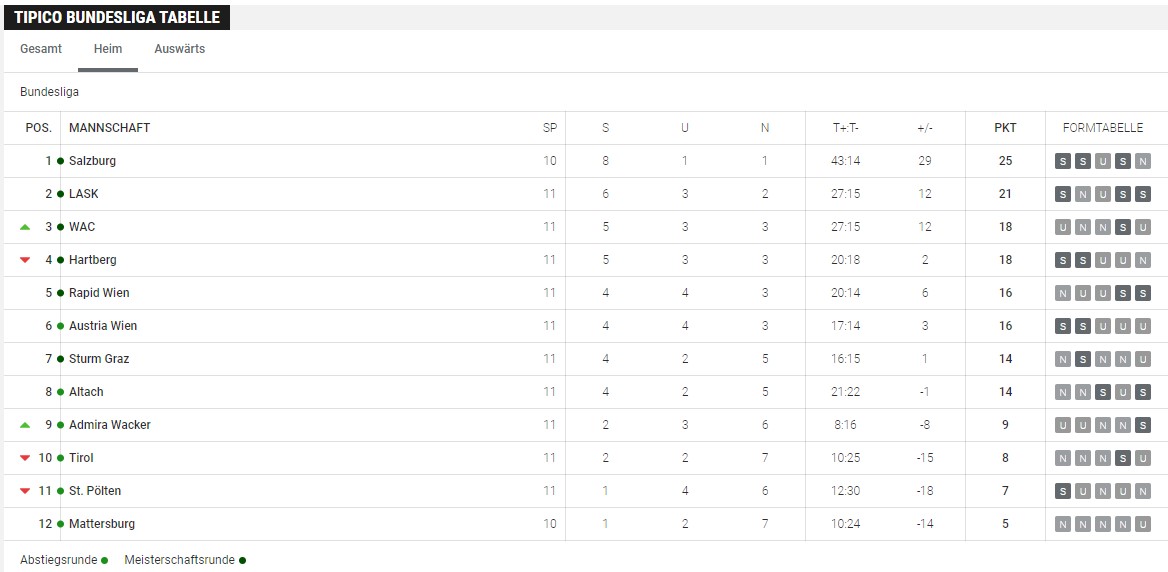
Task: Click the FORMTABELLE column header
Action: point(1102,128)
